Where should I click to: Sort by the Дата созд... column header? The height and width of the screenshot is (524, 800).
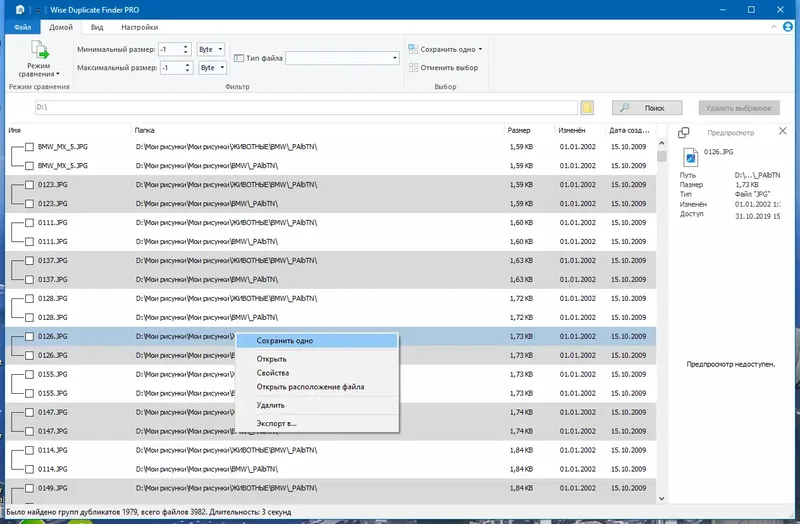tap(631, 131)
